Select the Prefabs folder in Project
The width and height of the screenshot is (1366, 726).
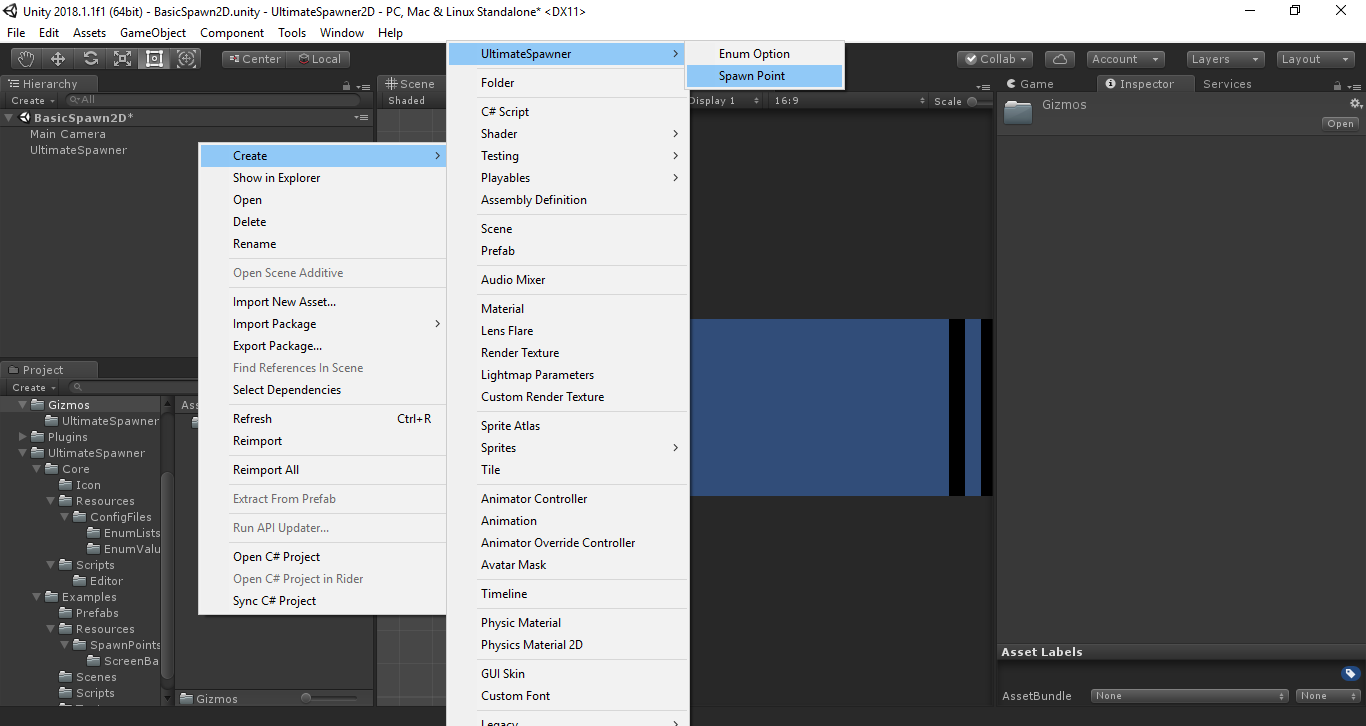click(x=90, y=613)
